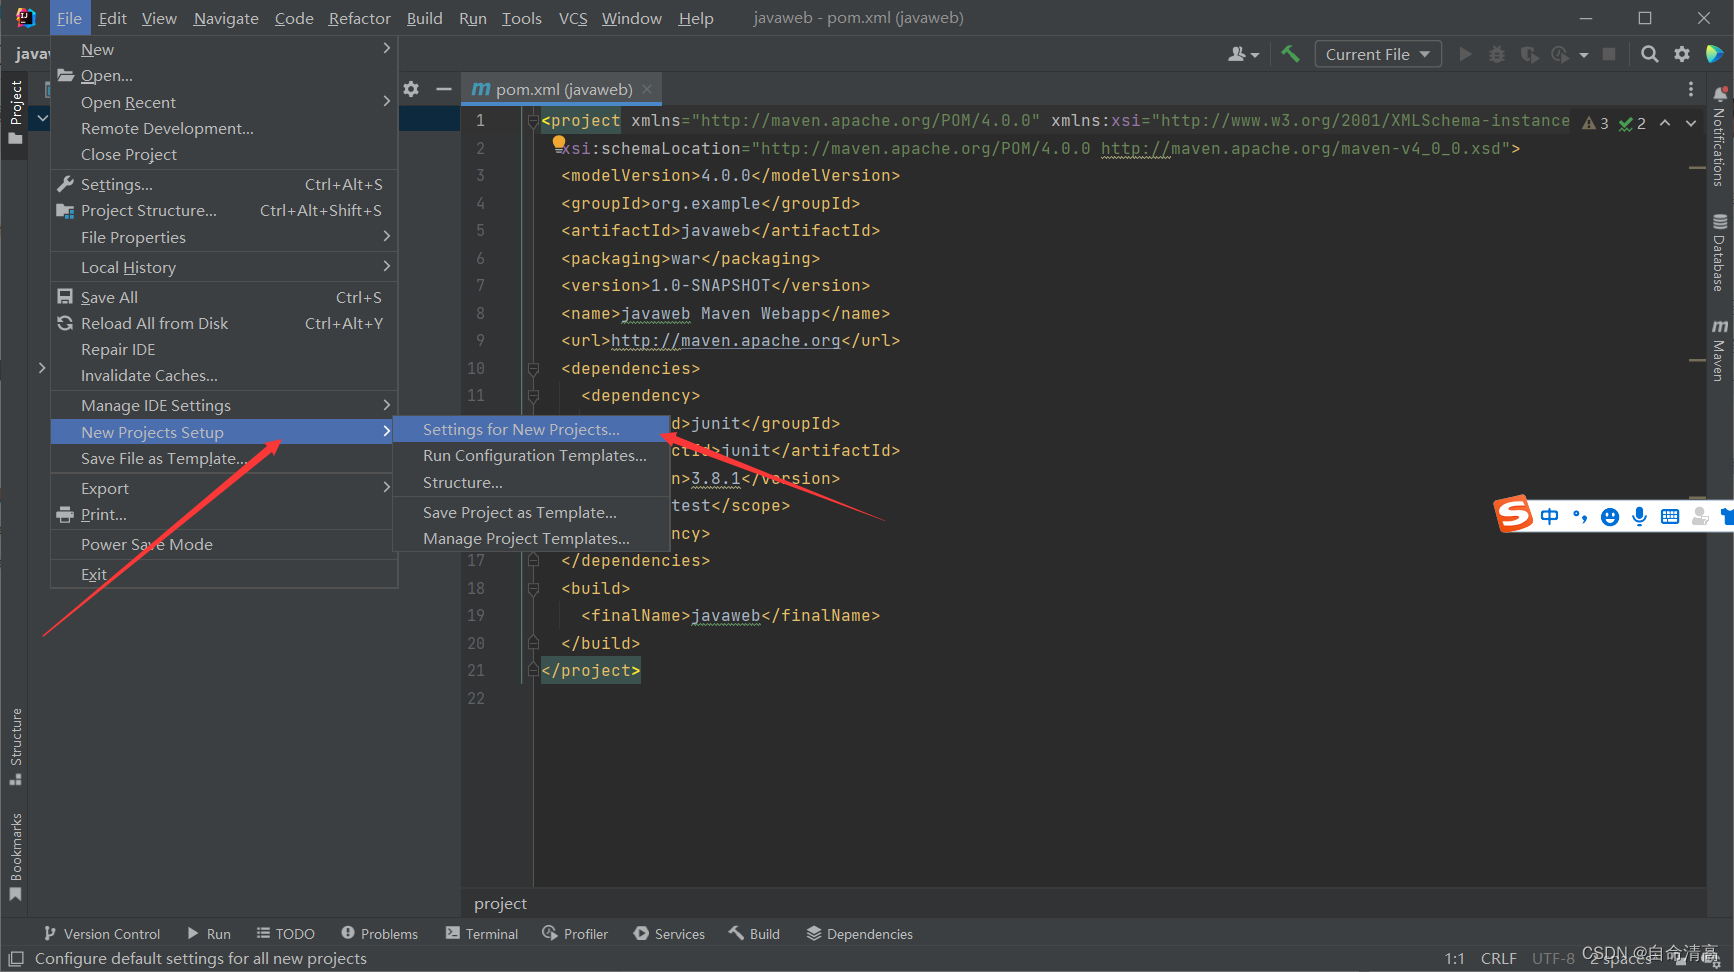Open the Current File run configuration dropdown

(x=1377, y=54)
